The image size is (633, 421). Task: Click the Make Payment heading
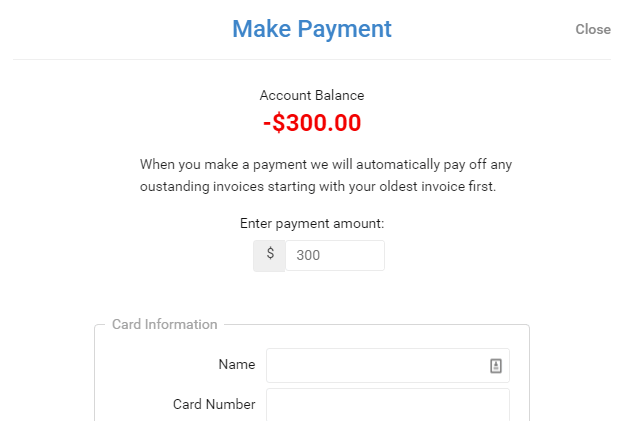[x=312, y=29]
